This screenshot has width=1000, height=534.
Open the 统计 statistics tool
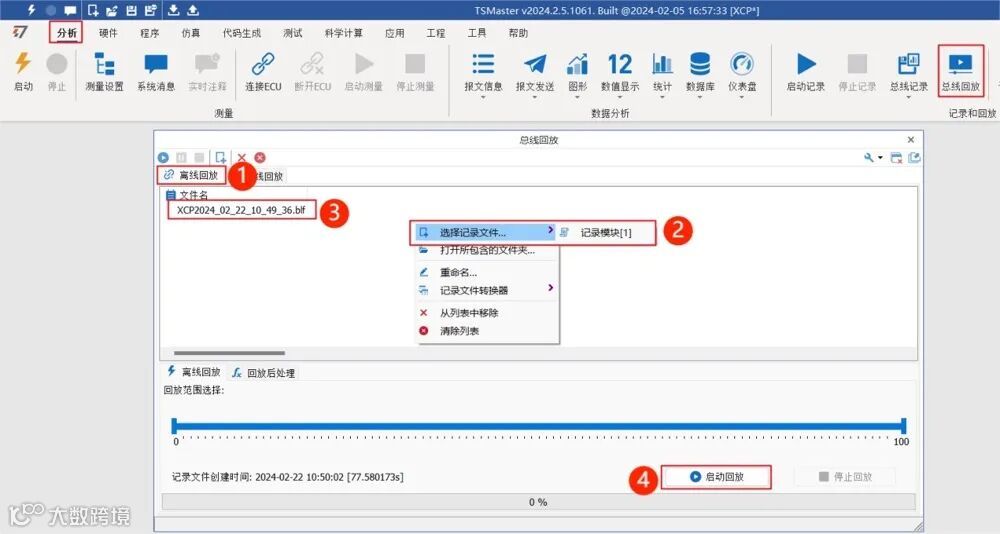tap(662, 71)
